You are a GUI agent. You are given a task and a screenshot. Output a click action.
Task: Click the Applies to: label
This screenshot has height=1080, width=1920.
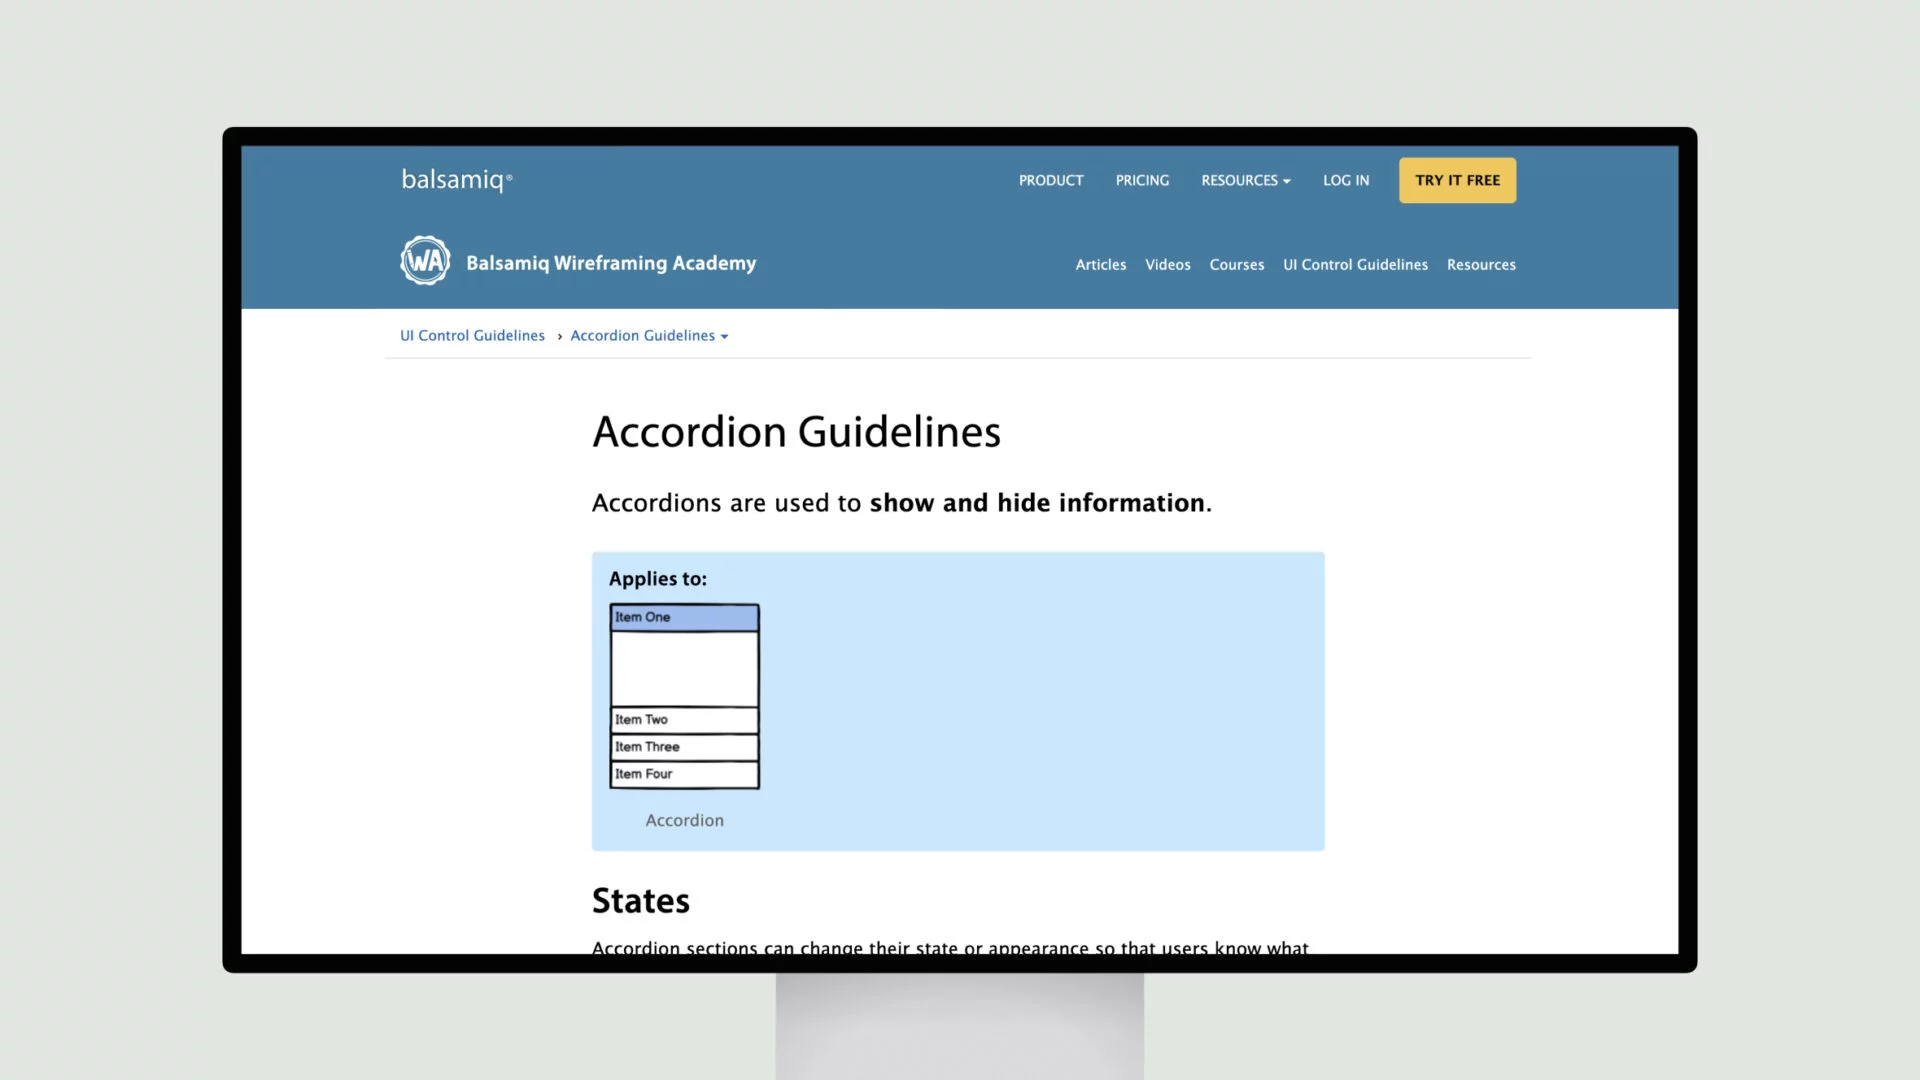658,579
